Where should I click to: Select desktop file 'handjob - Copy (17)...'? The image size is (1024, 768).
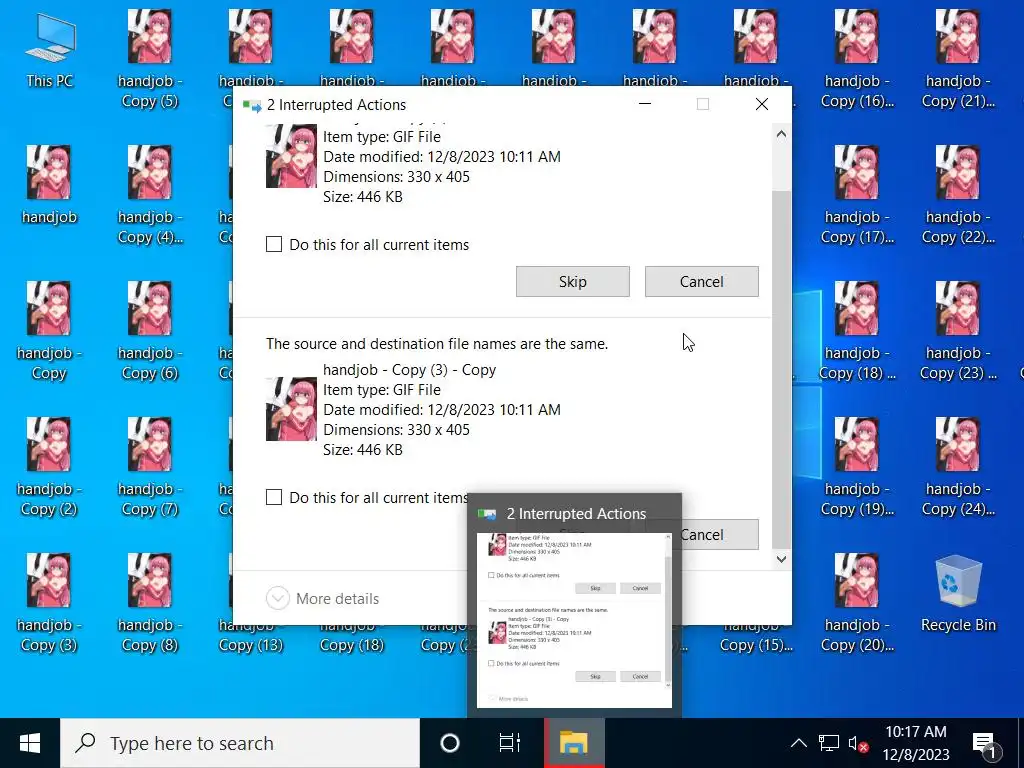(x=857, y=195)
